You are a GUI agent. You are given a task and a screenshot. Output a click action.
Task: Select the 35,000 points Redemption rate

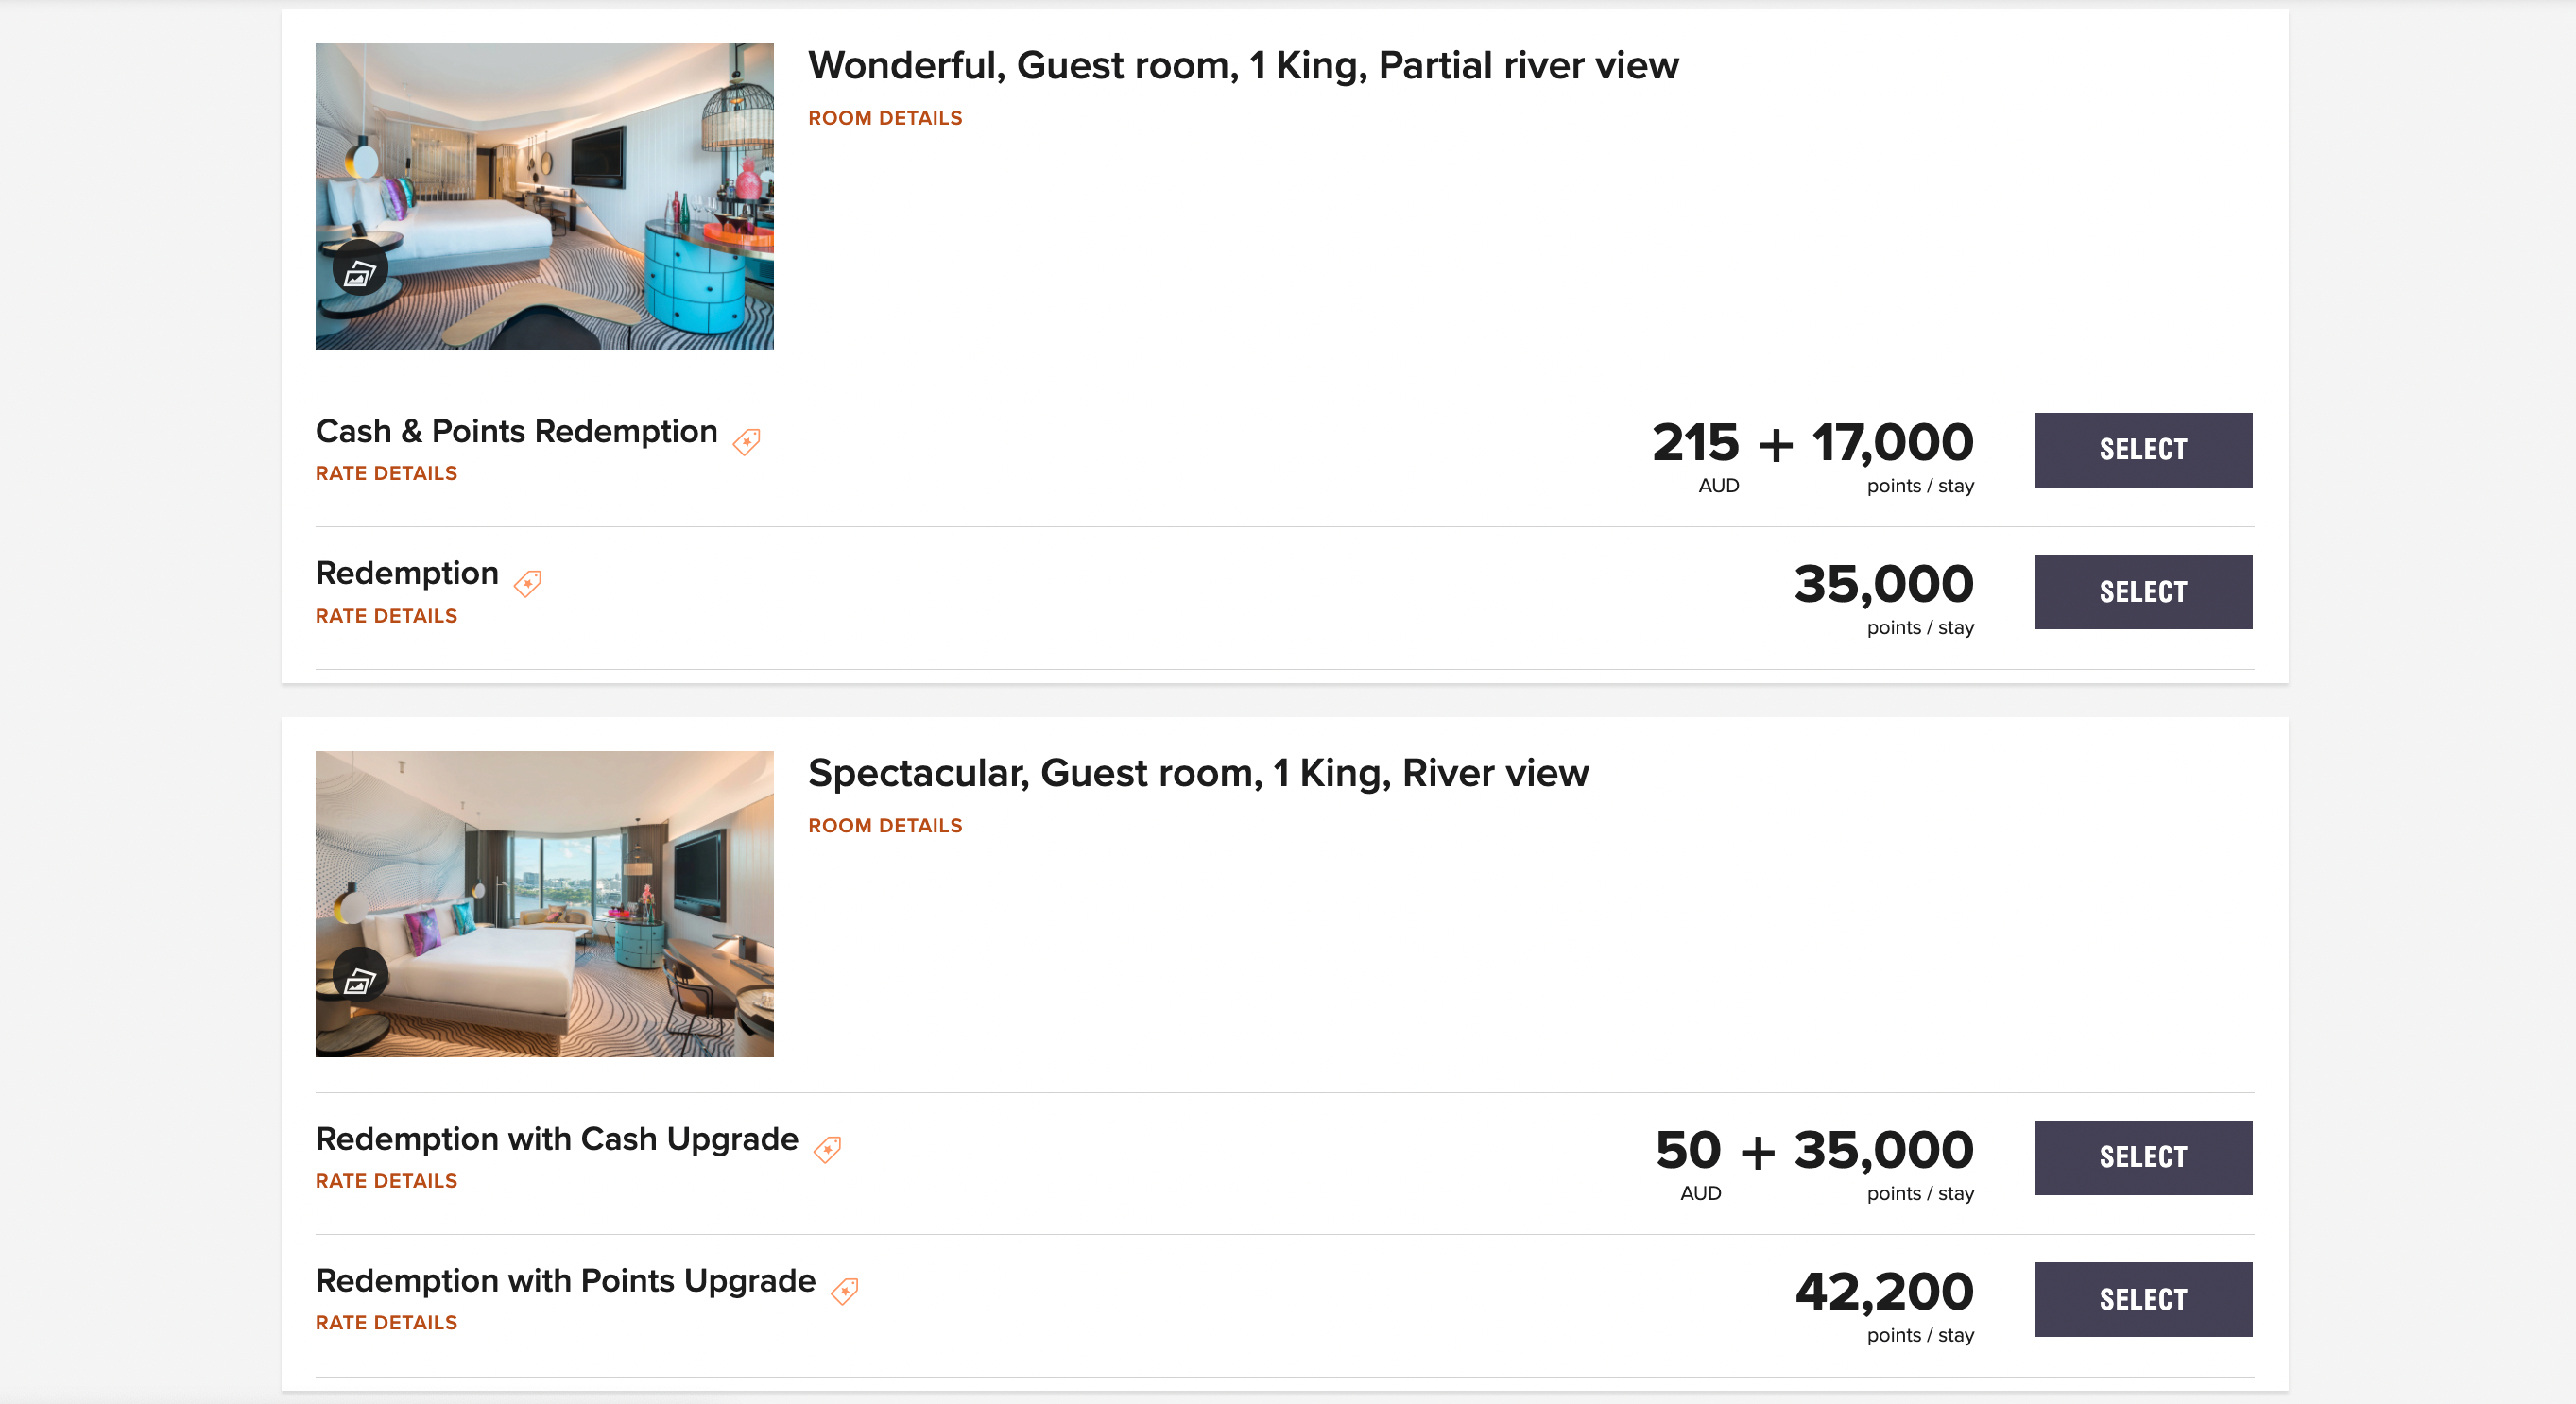click(x=2142, y=592)
